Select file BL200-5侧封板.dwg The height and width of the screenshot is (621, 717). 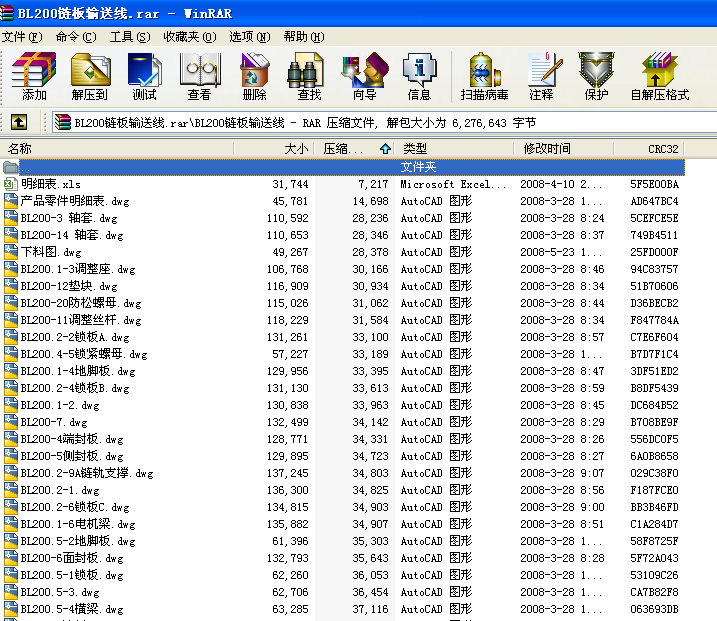[72, 456]
